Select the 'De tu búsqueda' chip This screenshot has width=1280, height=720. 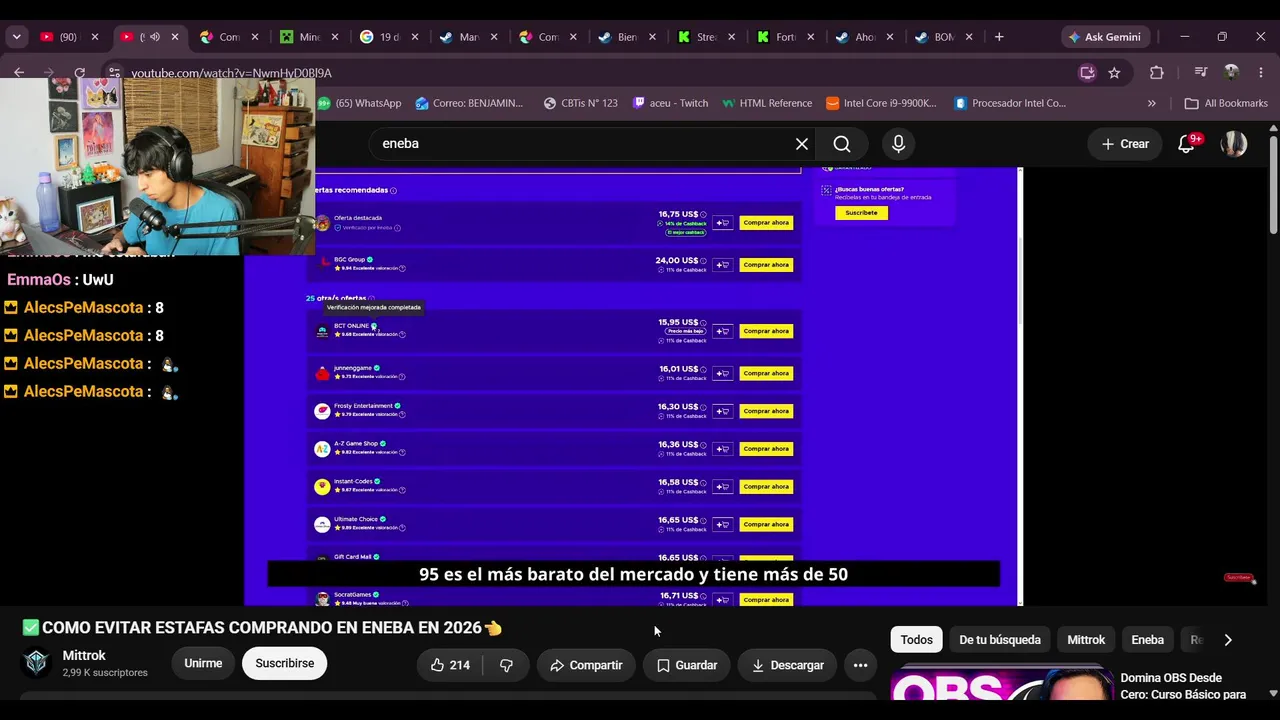[1000, 640]
